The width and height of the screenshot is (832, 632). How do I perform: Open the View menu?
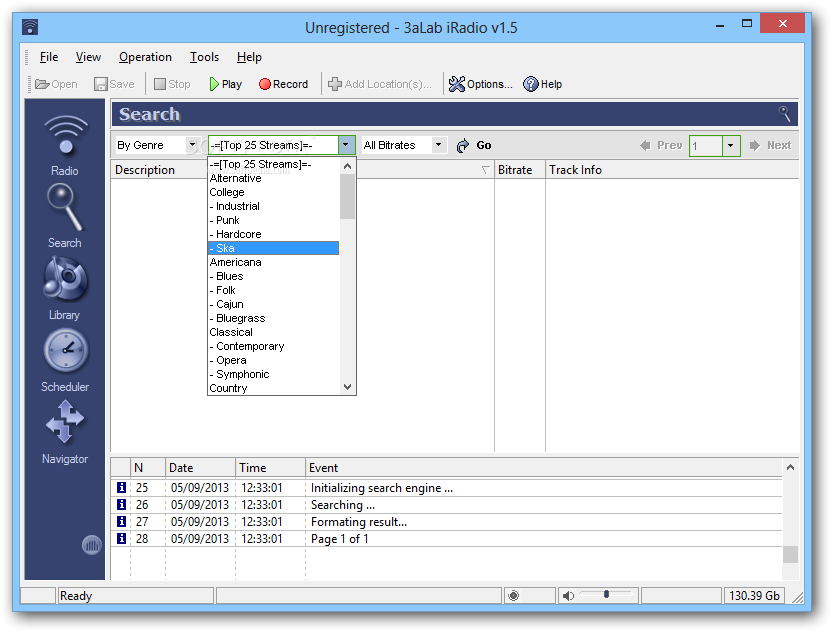click(88, 57)
